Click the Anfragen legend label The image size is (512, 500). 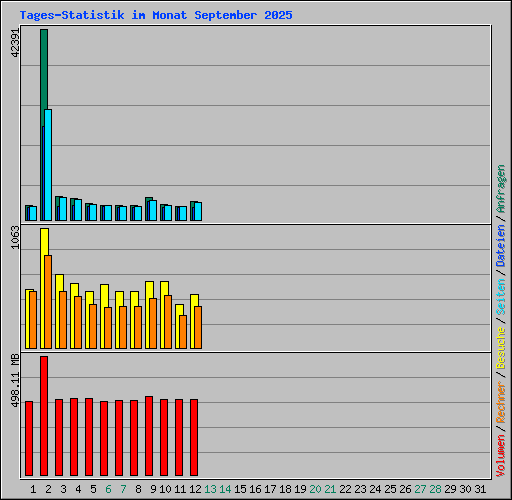point(501,189)
